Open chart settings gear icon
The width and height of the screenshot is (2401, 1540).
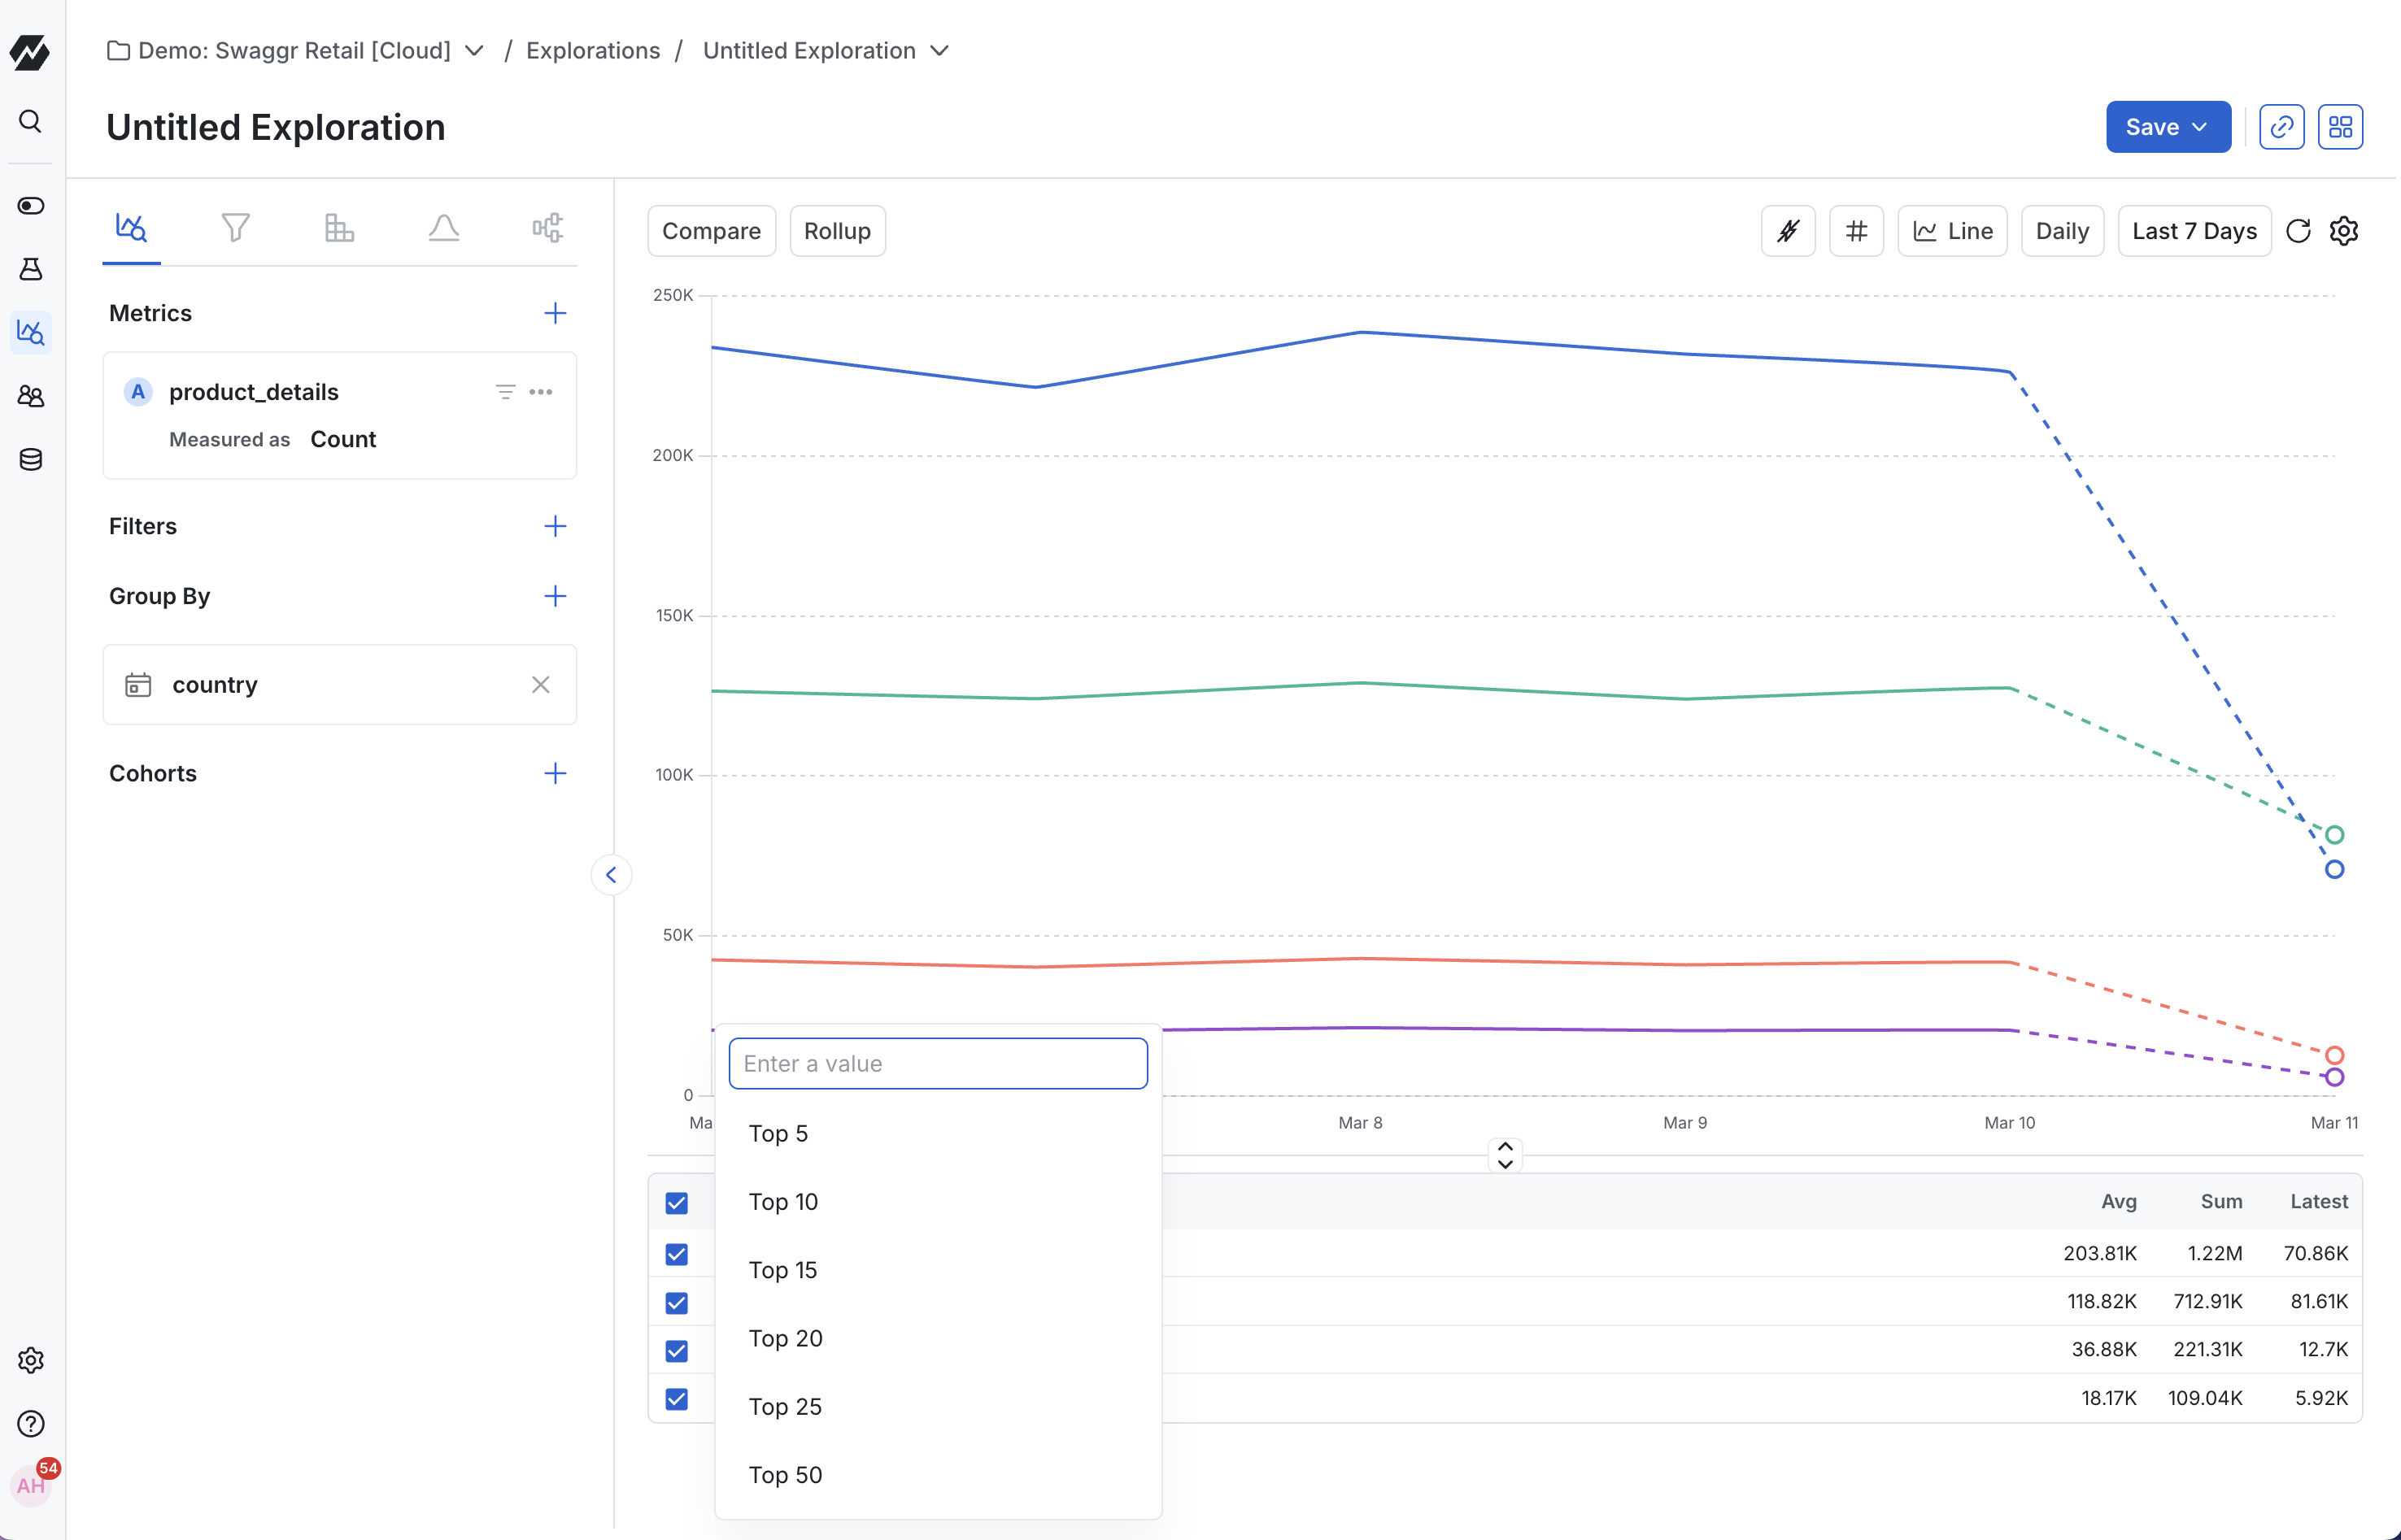[x=2344, y=231]
